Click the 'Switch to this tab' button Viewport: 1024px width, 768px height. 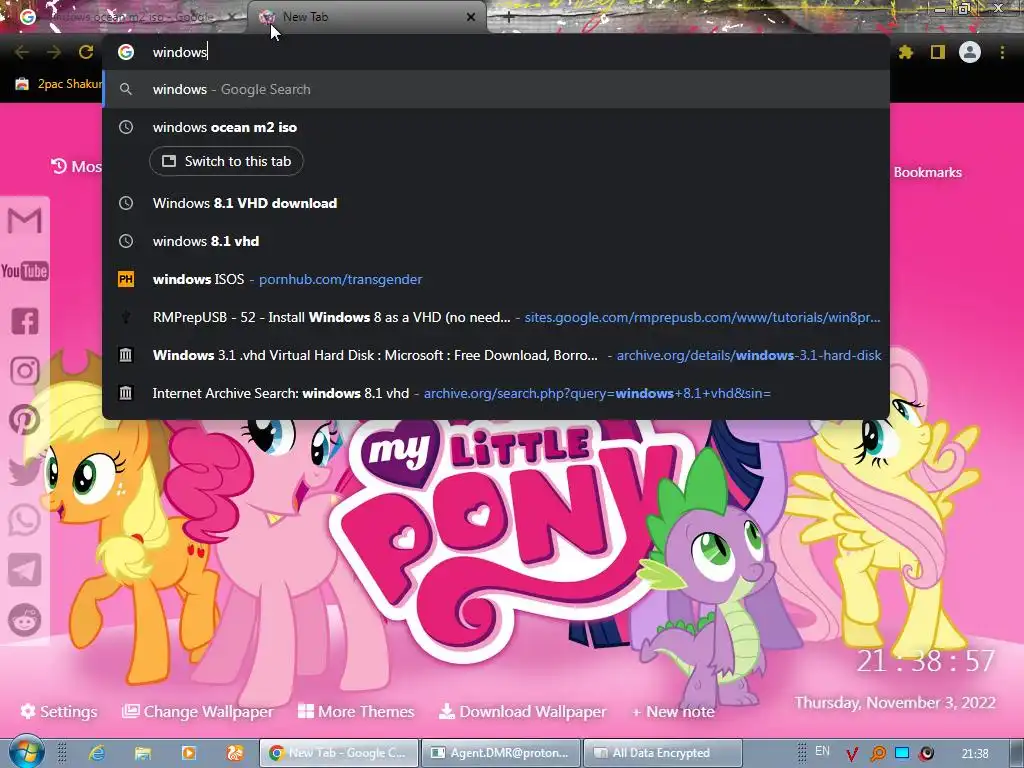226,161
